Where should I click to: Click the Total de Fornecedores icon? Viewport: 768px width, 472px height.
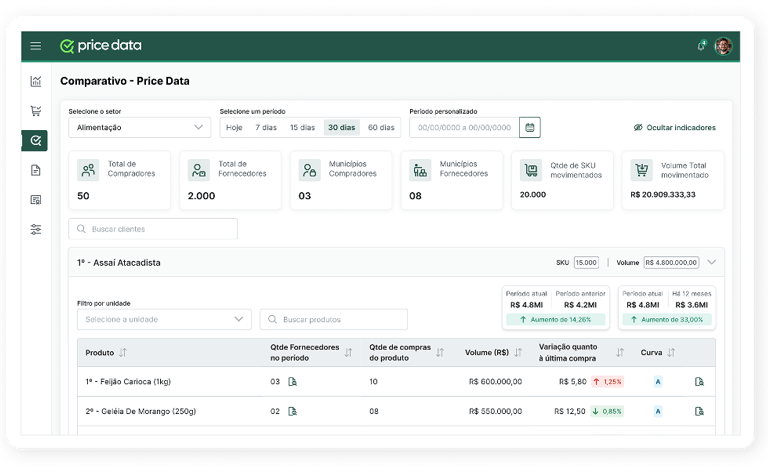[199, 170]
